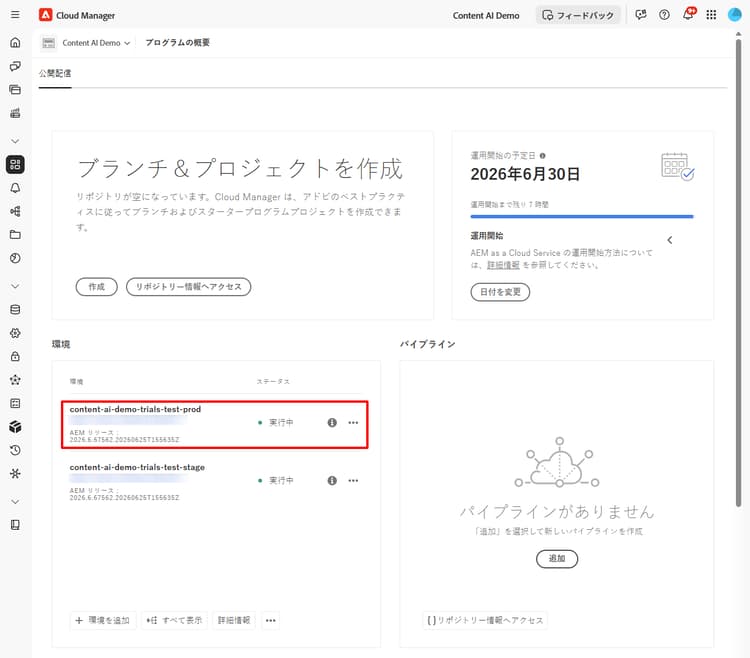Click the 日付を変更 button
The height and width of the screenshot is (658, 750).
[500, 292]
